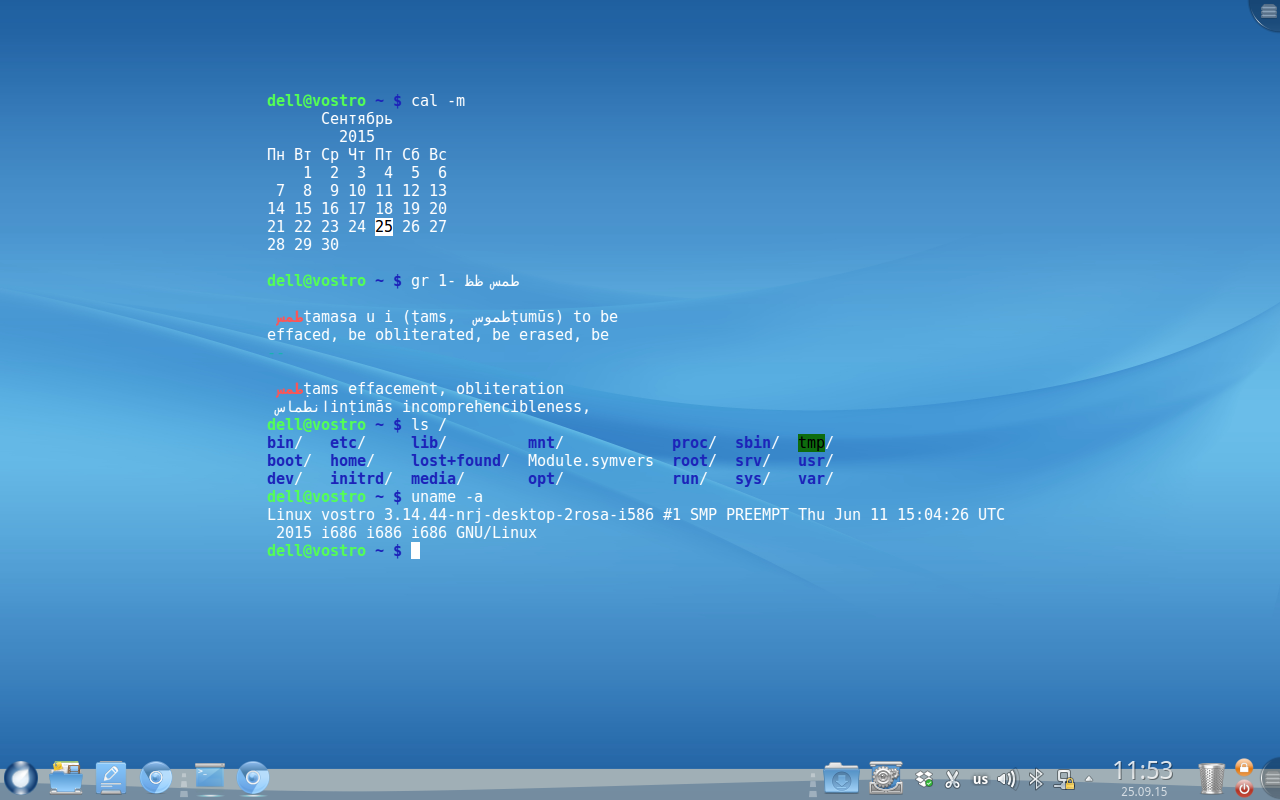Image resolution: width=1280 pixels, height=800 pixels.
Task: Click the bin/ directory entry
Action: click(x=285, y=443)
